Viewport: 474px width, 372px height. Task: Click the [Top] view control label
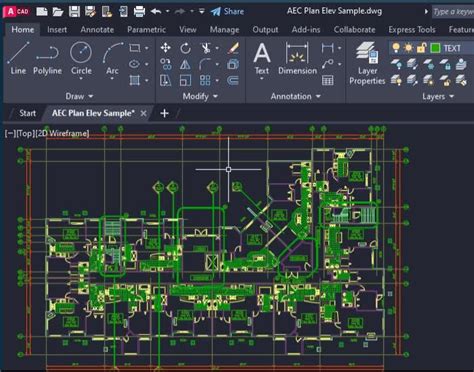[x=25, y=134]
